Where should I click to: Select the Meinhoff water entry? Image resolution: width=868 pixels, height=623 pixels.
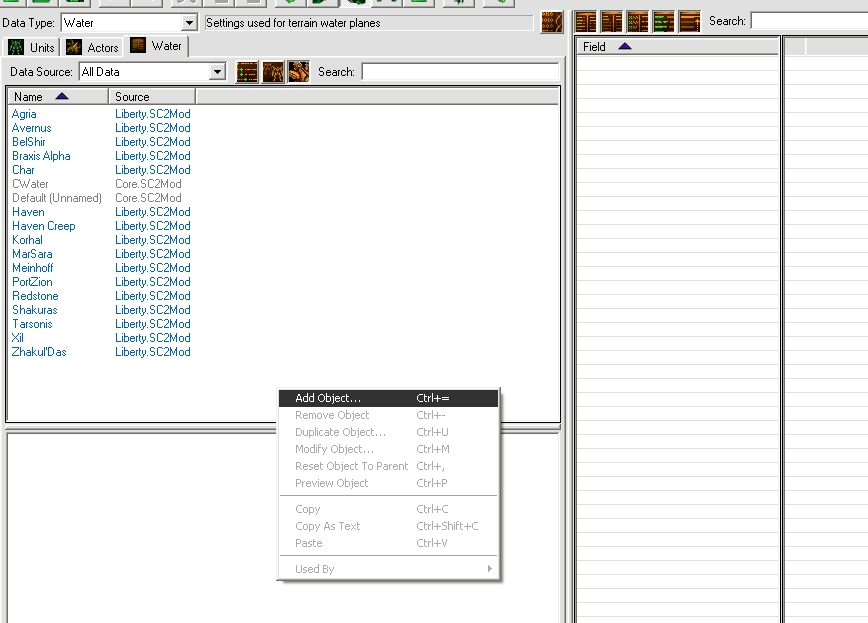[x=33, y=268]
